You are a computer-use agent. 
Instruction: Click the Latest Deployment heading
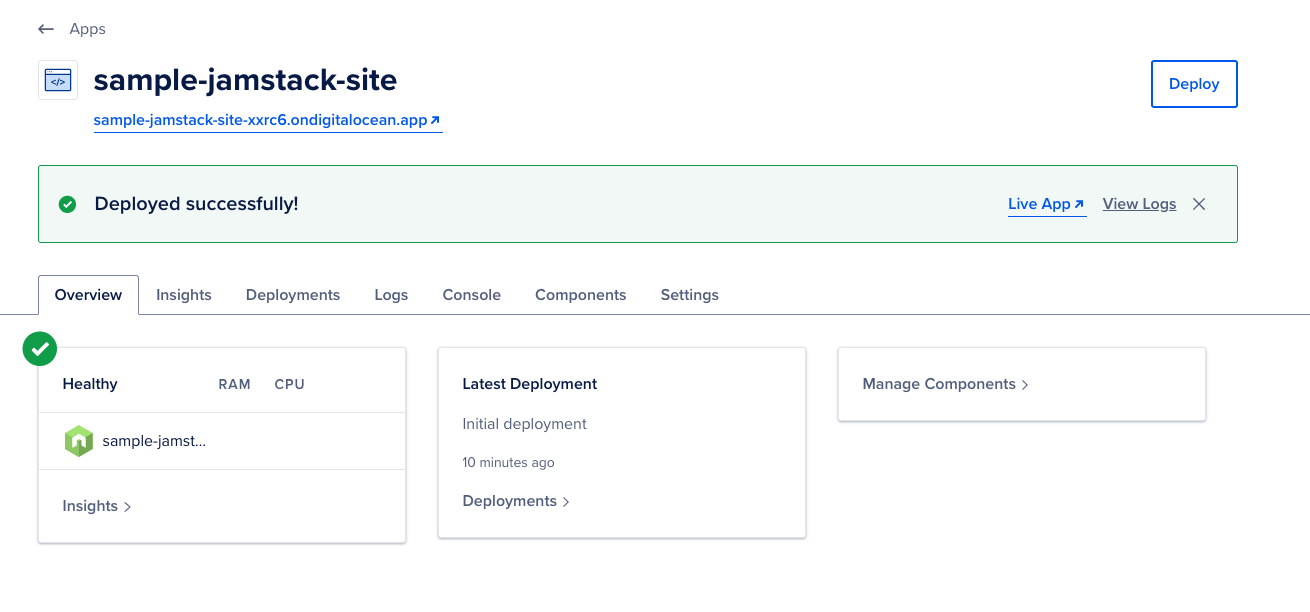pyautogui.click(x=530, y=384)
